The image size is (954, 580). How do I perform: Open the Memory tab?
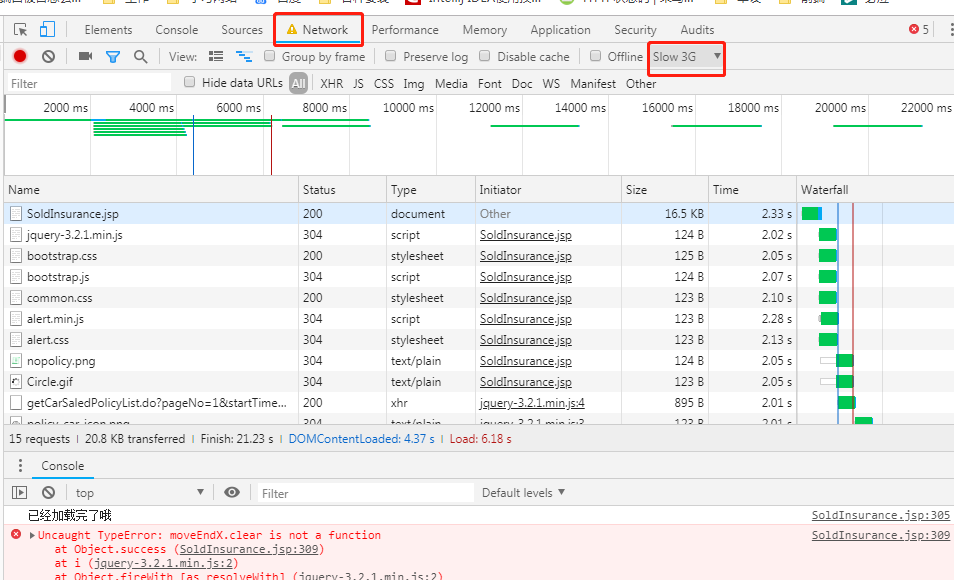pyautogui.click(x=484, y=30)
